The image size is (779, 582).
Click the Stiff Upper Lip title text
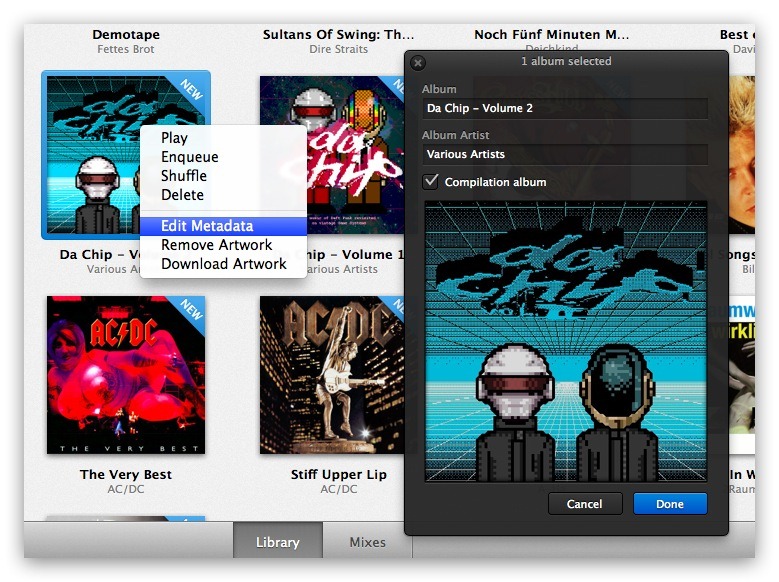(x=338, y=474)
